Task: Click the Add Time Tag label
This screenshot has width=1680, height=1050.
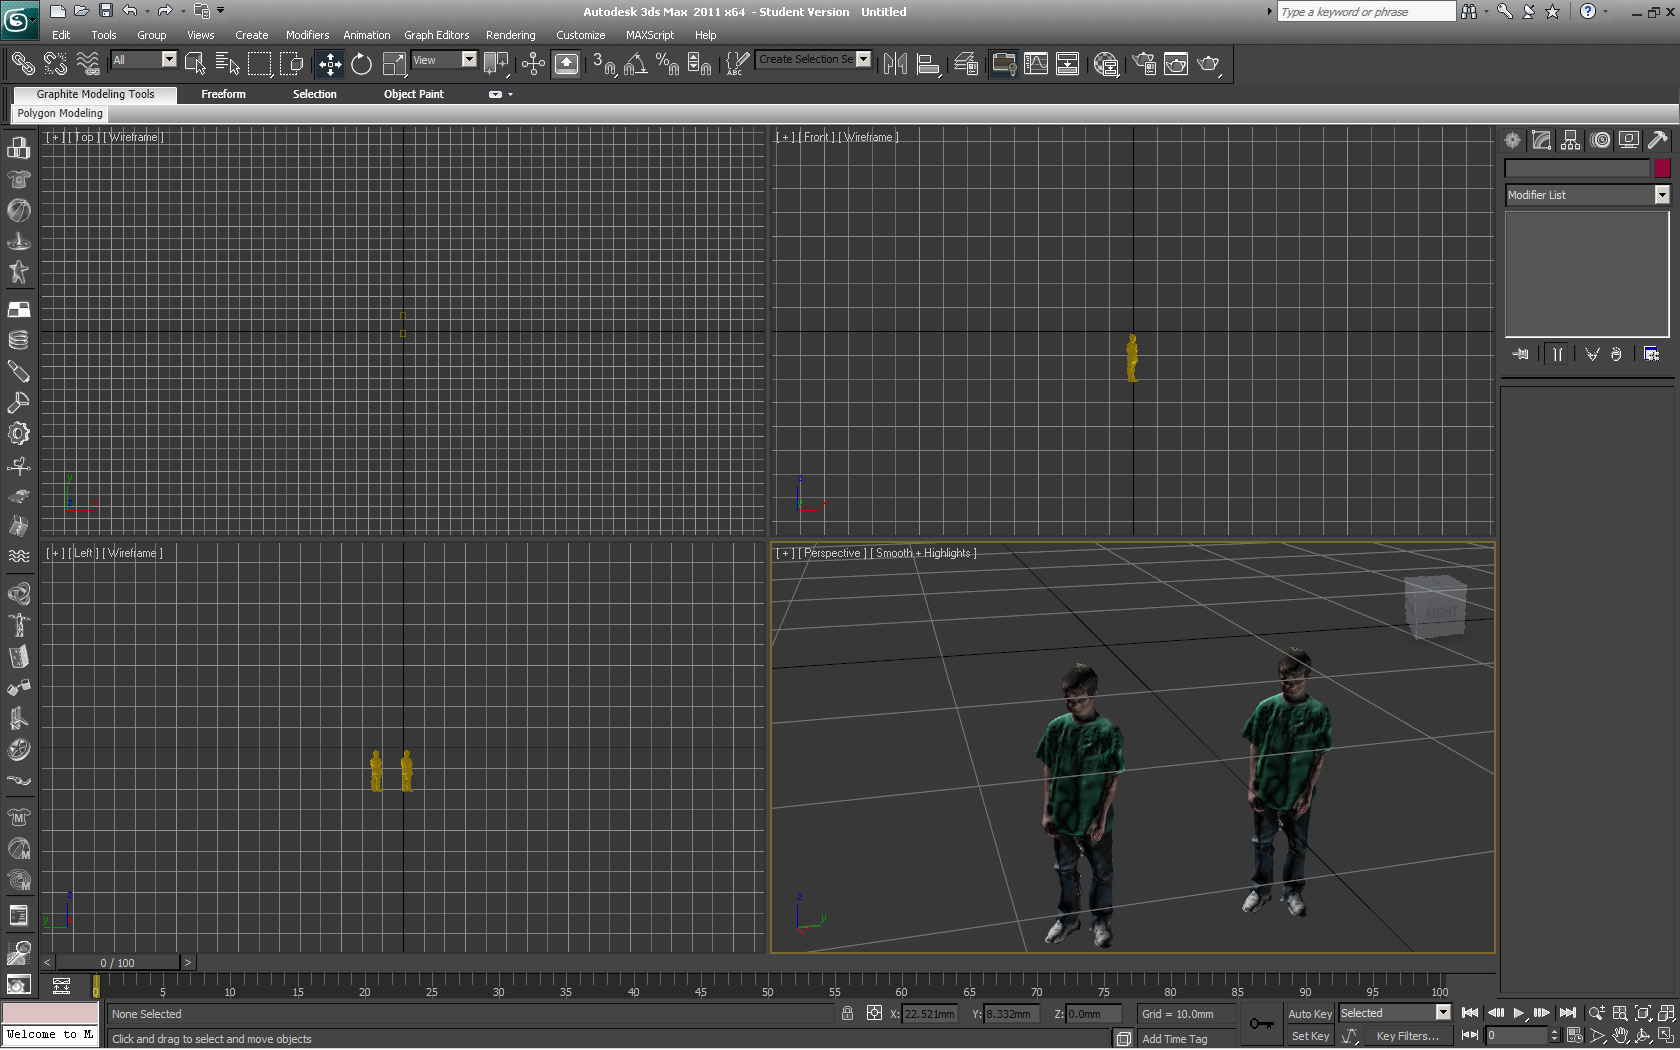Action: pos(1174,1039)
